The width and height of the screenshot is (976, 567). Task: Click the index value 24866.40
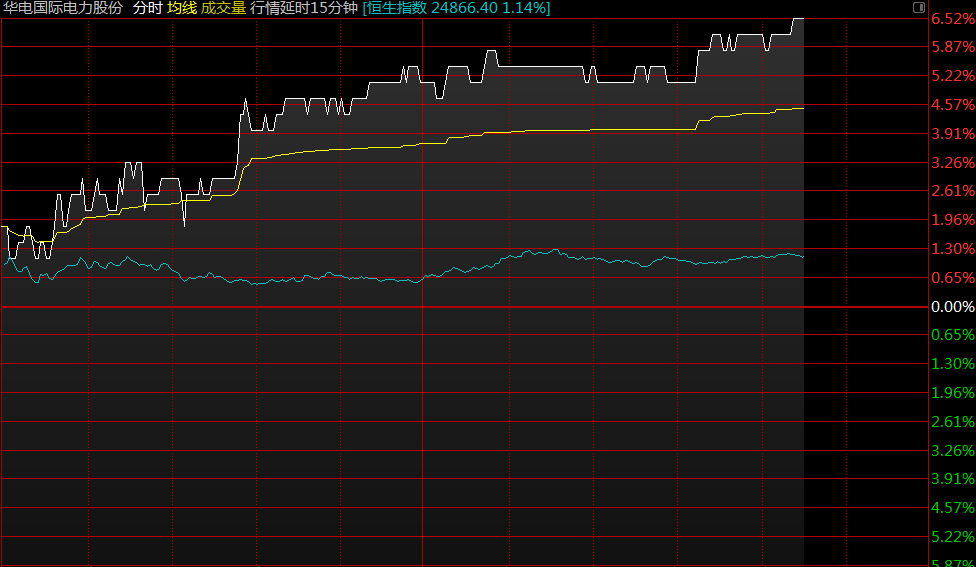coord(465,8)
